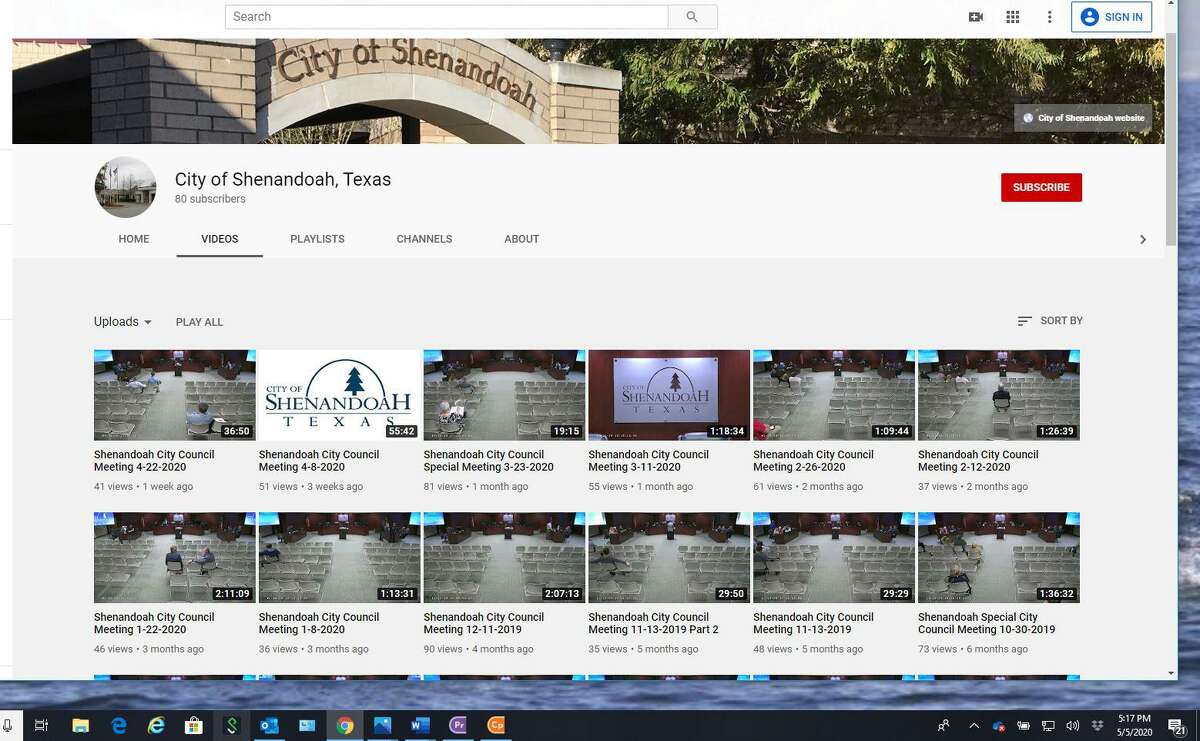
Task: Open the Uploads filter dropdown
Action: coord(121,321)
